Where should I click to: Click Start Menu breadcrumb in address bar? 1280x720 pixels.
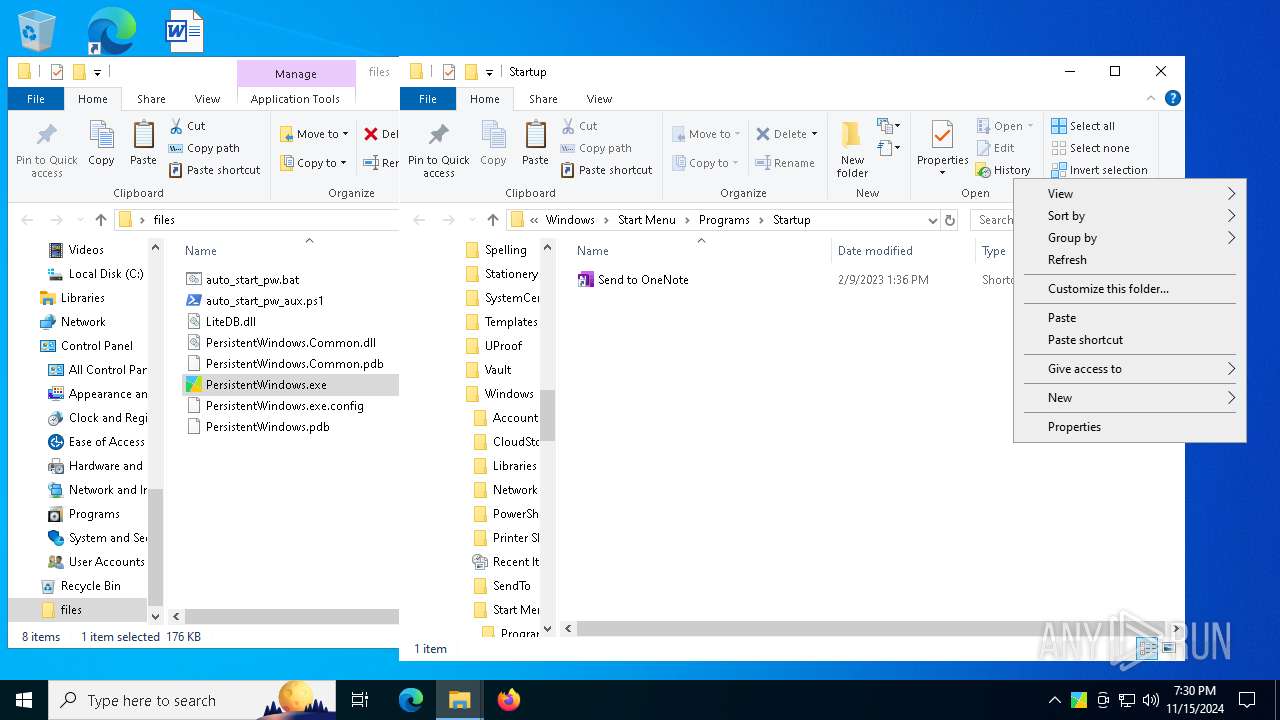coord(646,220)
